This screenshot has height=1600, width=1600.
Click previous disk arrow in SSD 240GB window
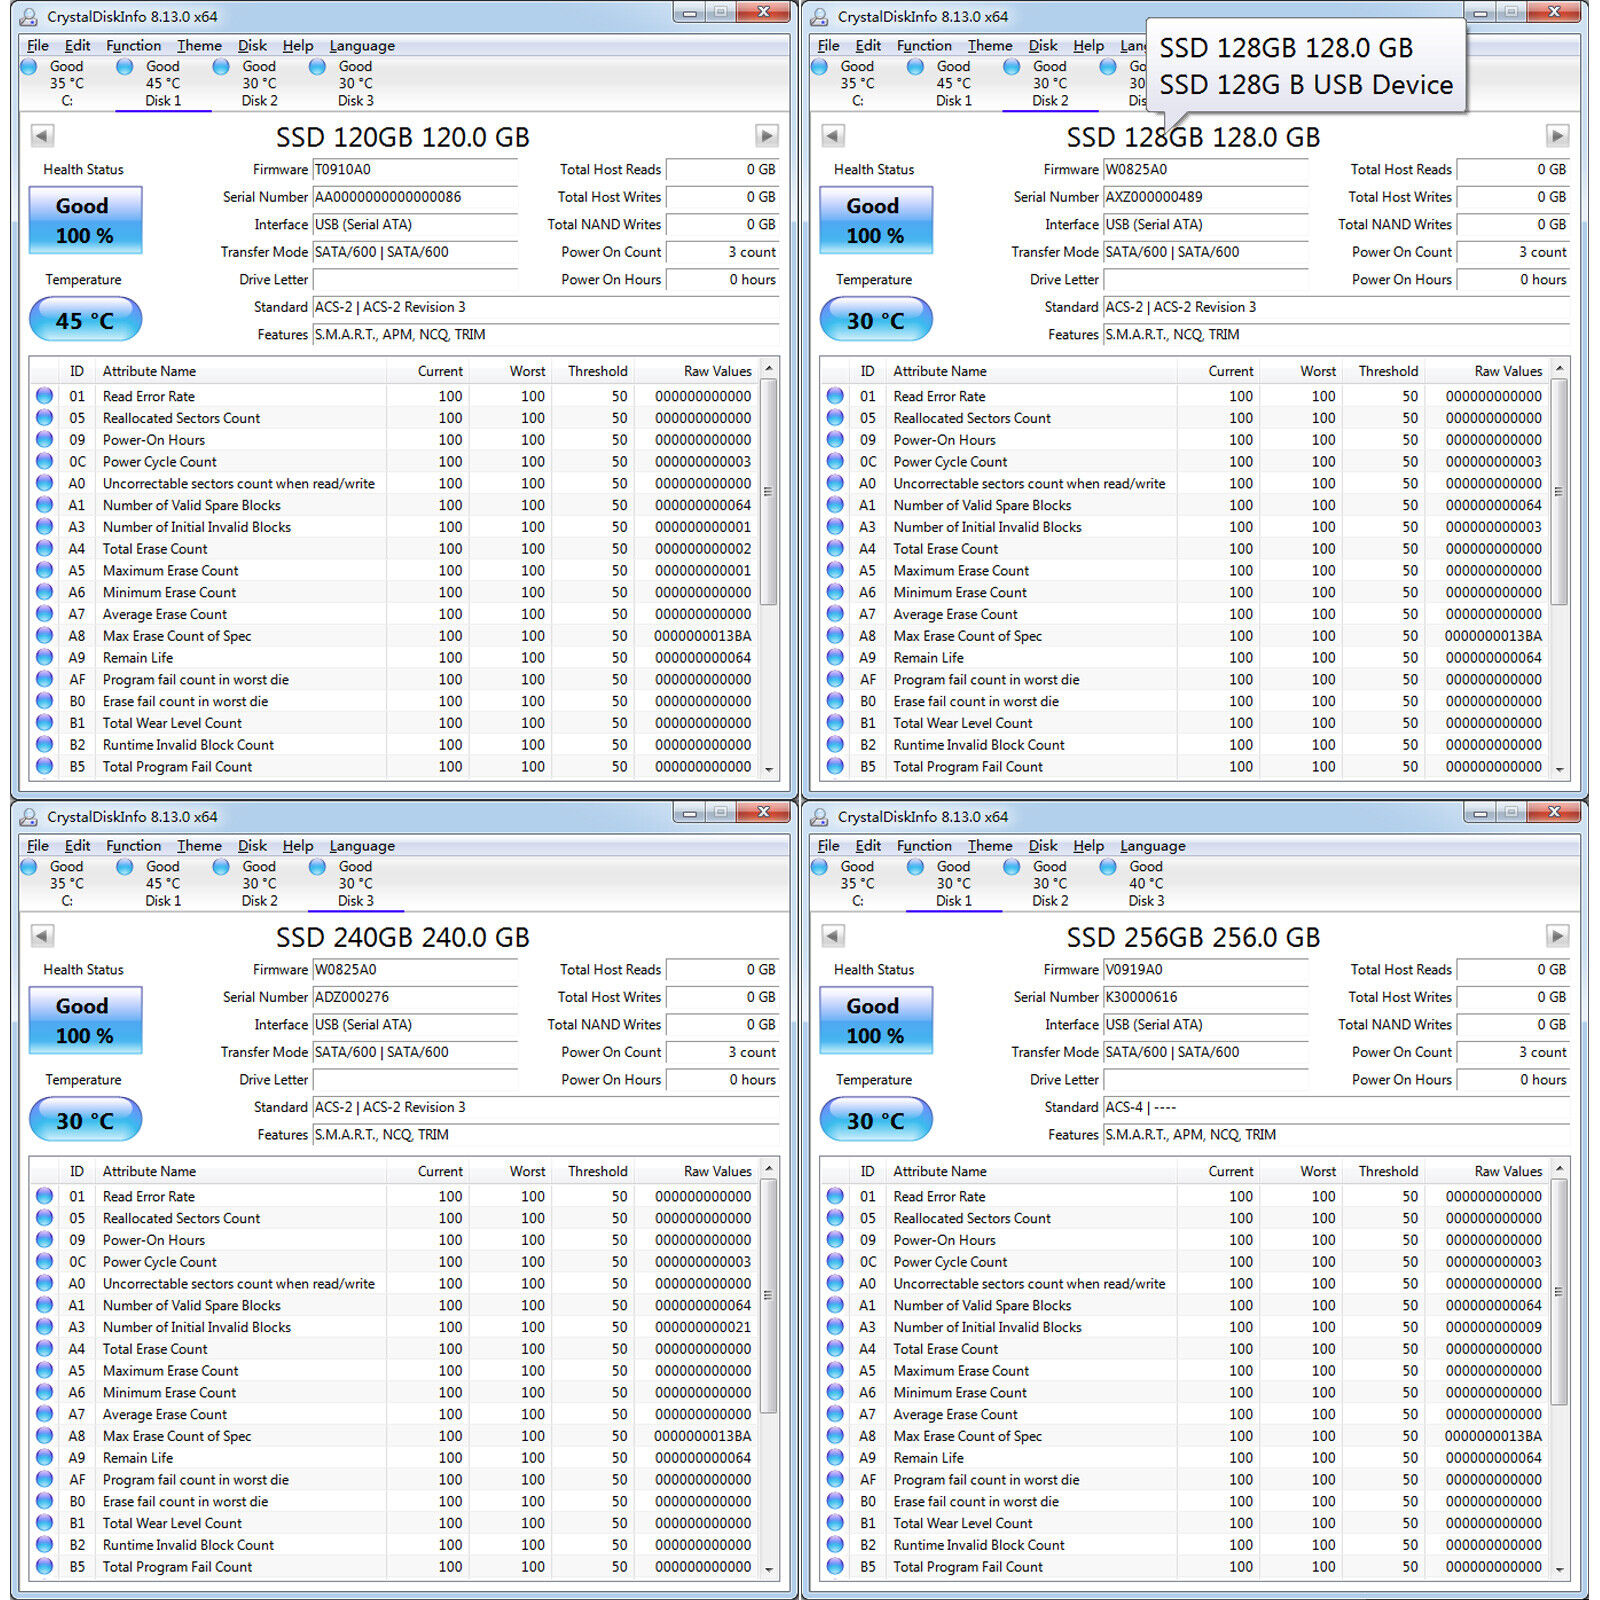(42, 936)
